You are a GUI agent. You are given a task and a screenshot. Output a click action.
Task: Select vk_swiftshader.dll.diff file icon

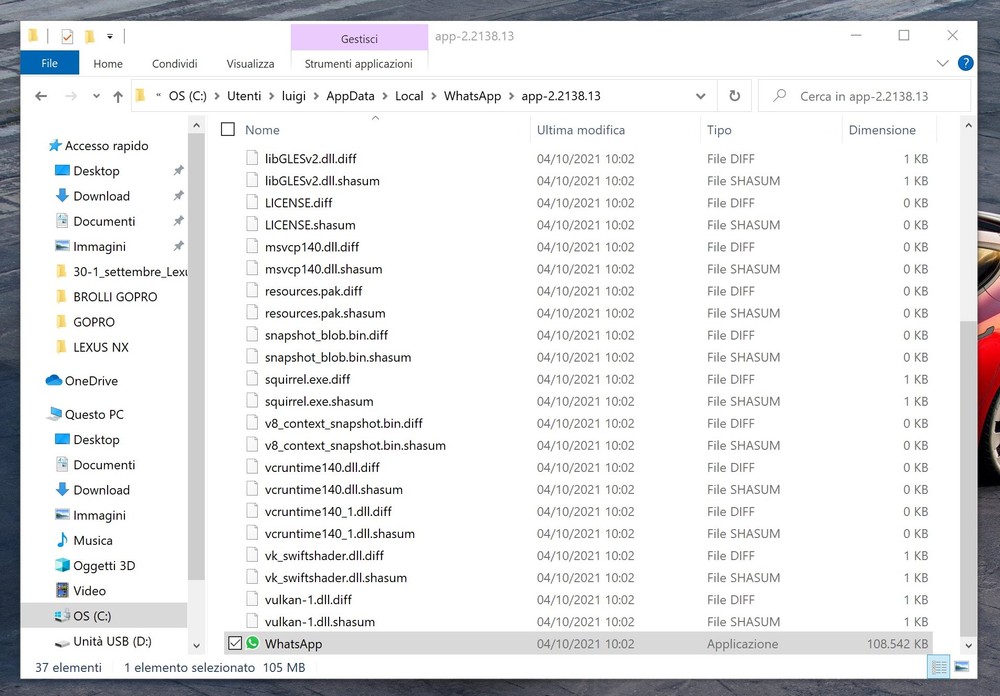point(253,556)
